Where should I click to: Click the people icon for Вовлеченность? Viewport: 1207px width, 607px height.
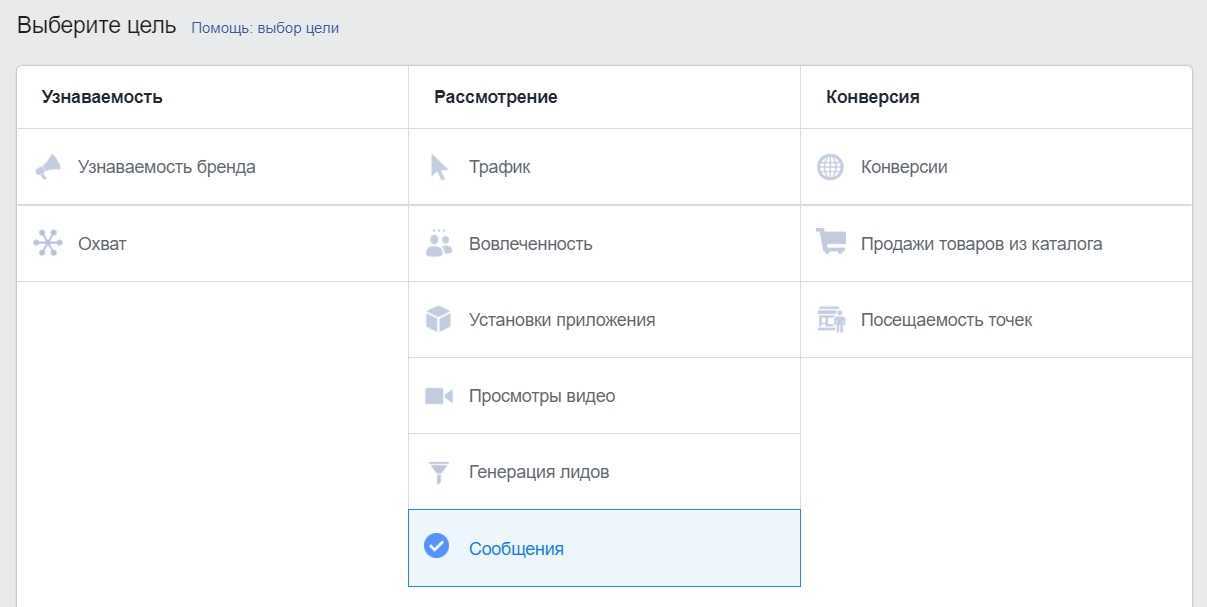tap(438, 244)
